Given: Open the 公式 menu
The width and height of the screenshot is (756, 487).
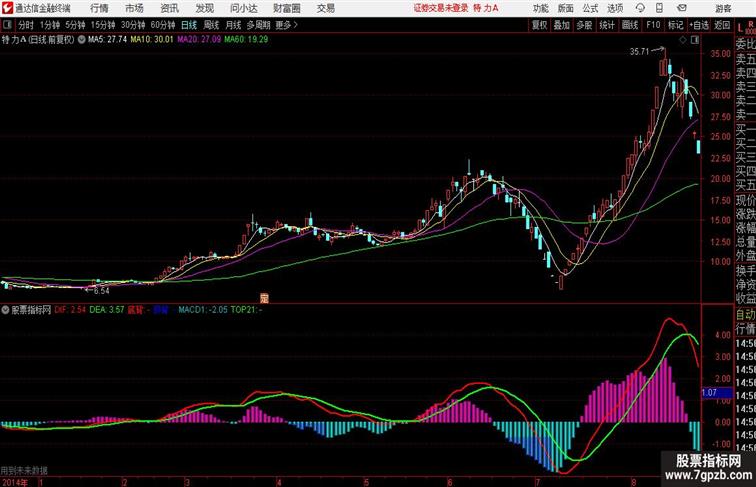Looking at the screenshot, I should pyautogui.click(x=590, y=8).
